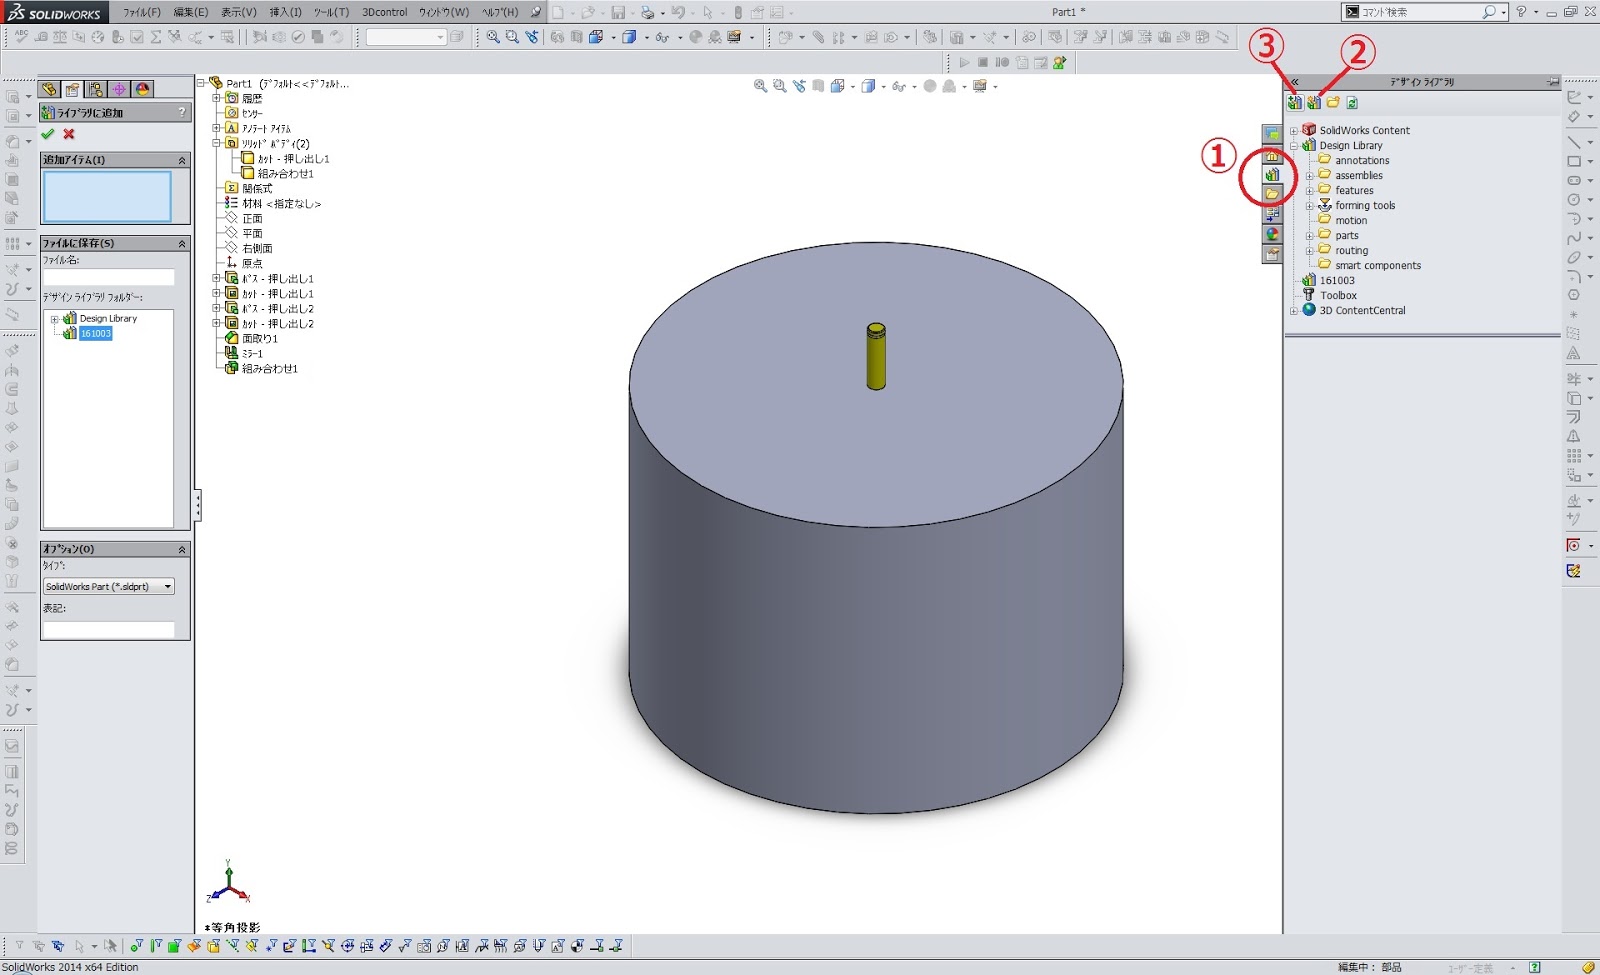Viewport: 1600px width, 975px height.
Task: Open the DisplayManager tab
Action: 142,89
